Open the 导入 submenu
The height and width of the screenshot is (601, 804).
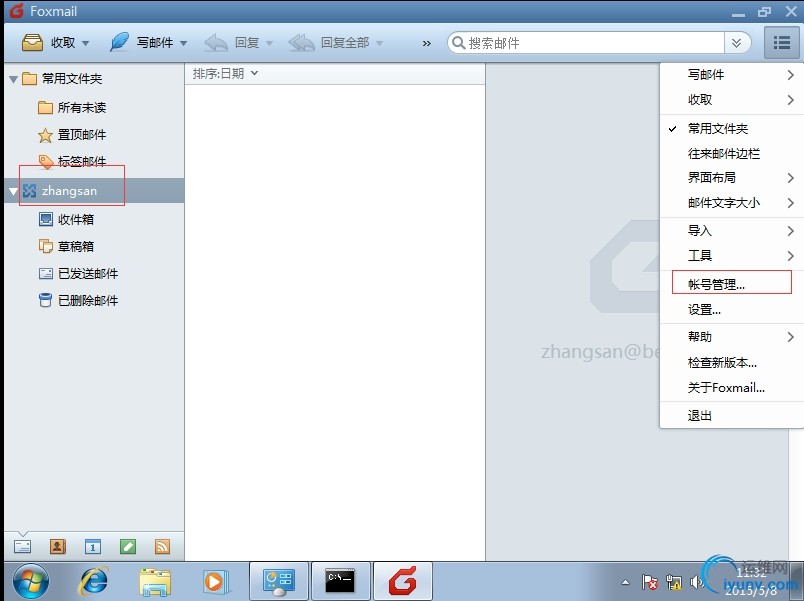732,231
